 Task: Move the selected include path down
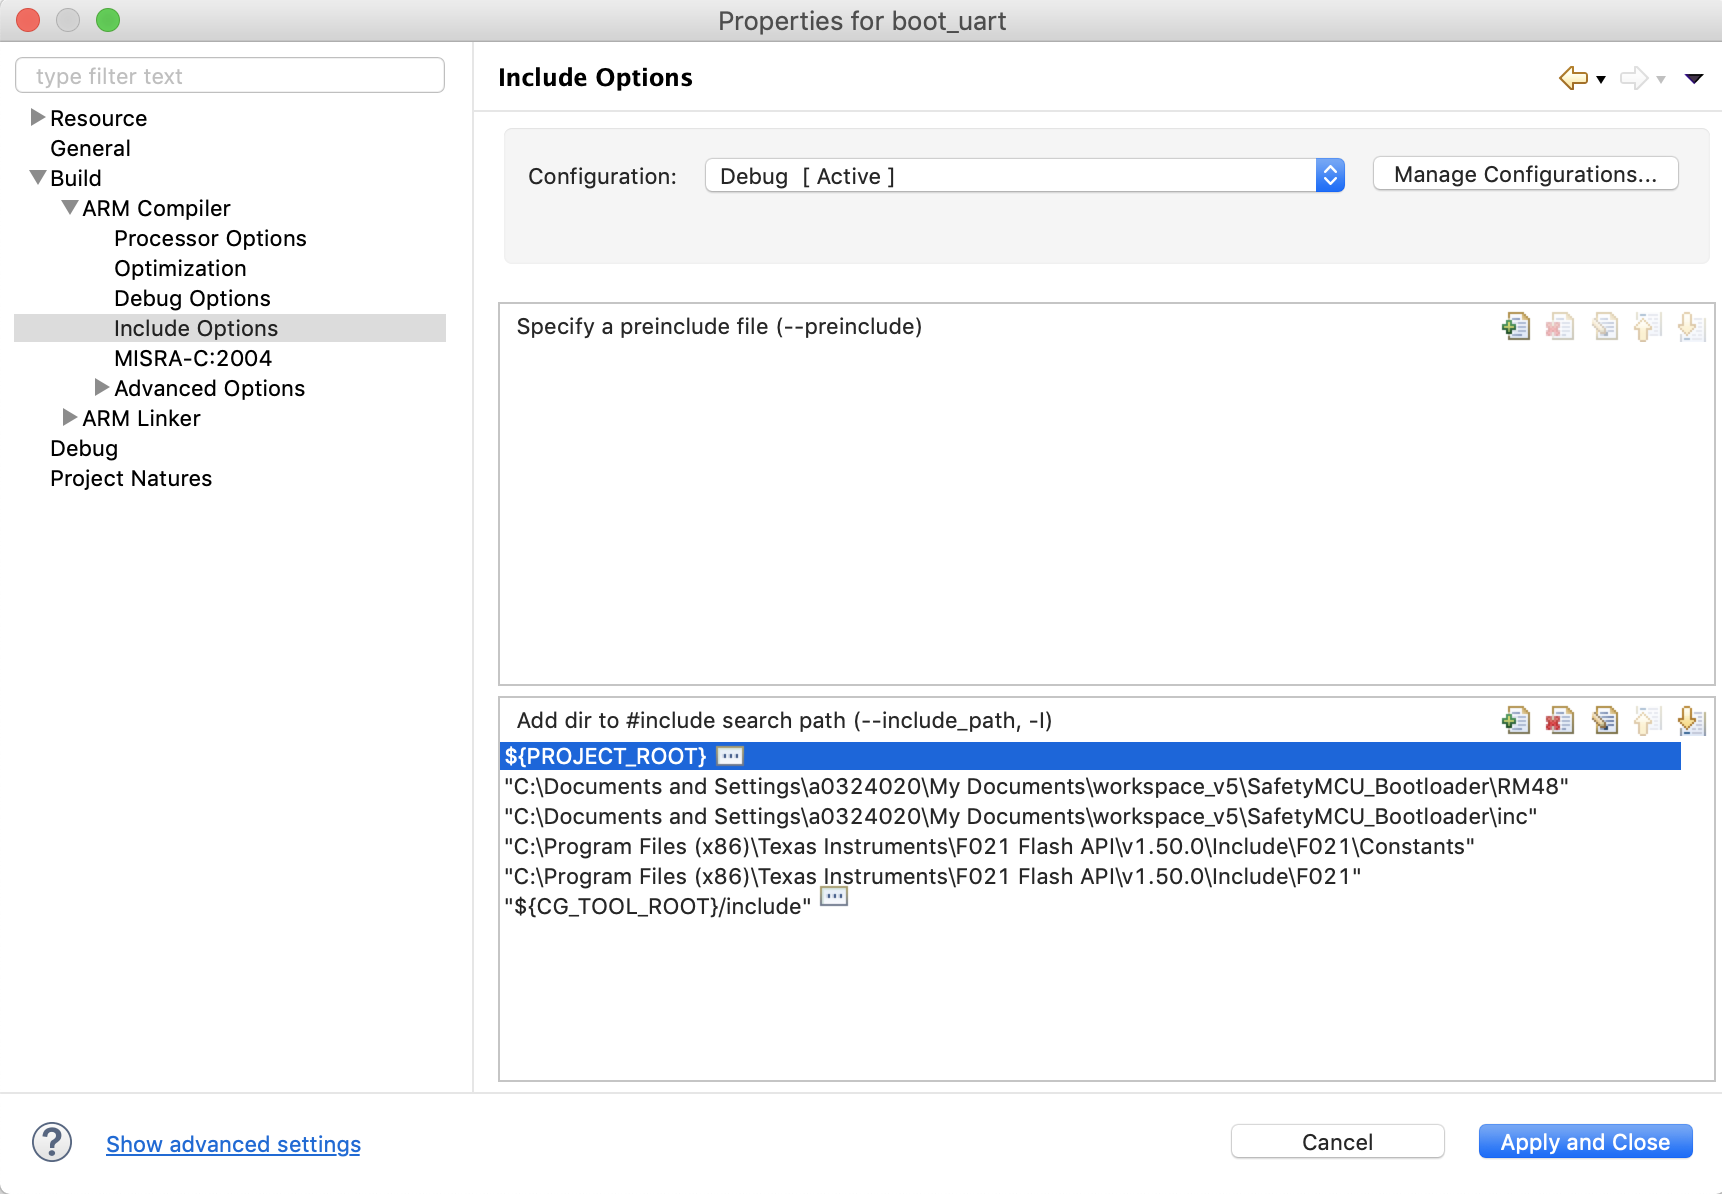point(1691,720)
